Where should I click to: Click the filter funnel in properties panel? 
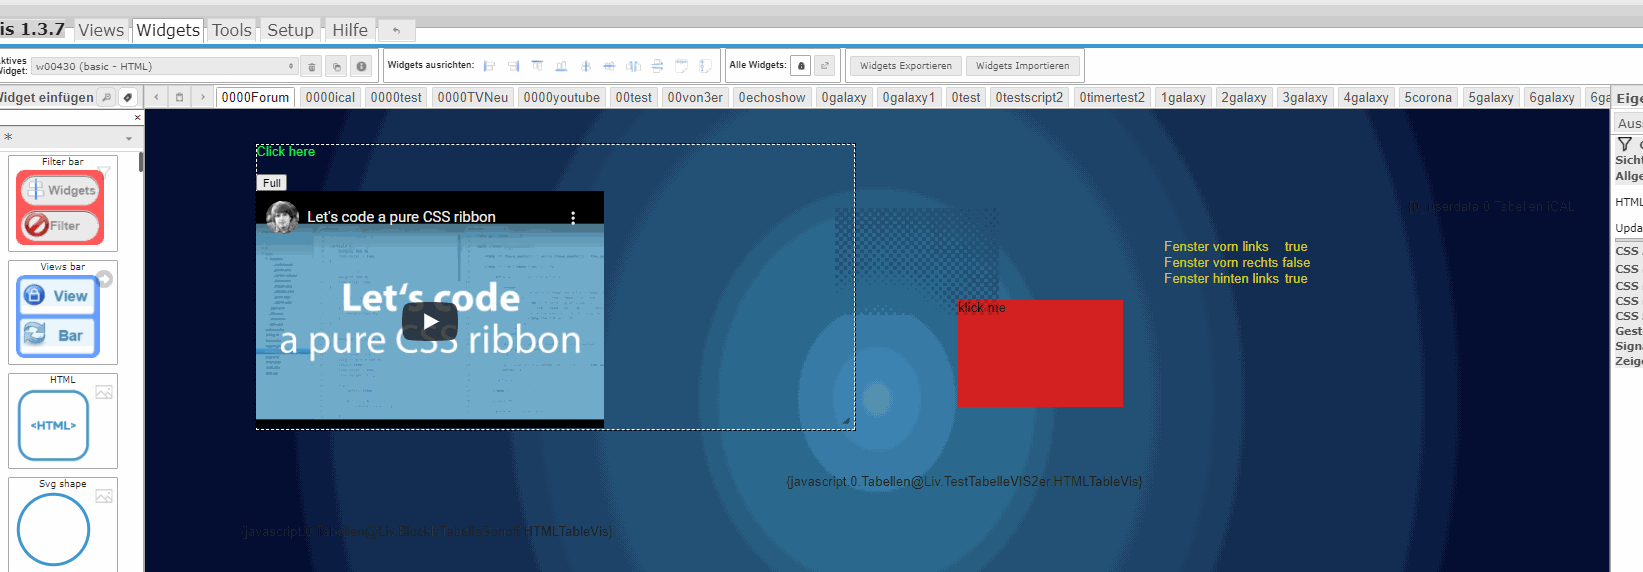pos(1625,144)
